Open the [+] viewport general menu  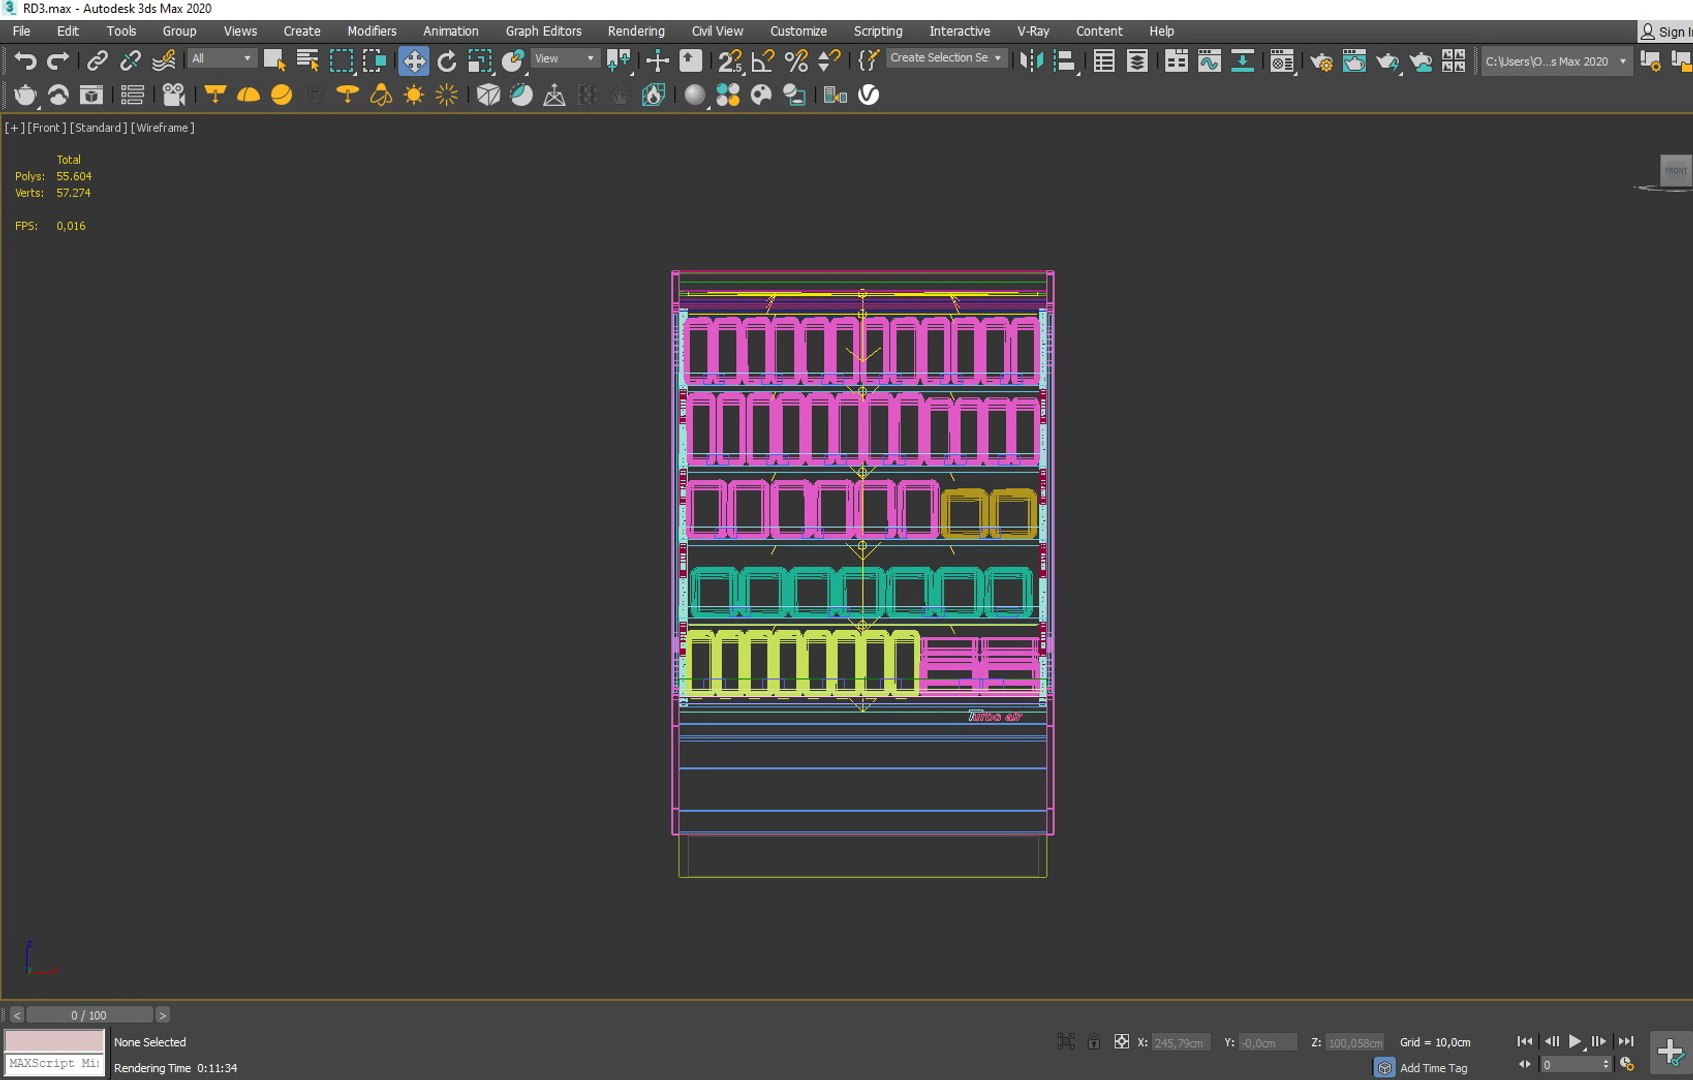(15, 128)
